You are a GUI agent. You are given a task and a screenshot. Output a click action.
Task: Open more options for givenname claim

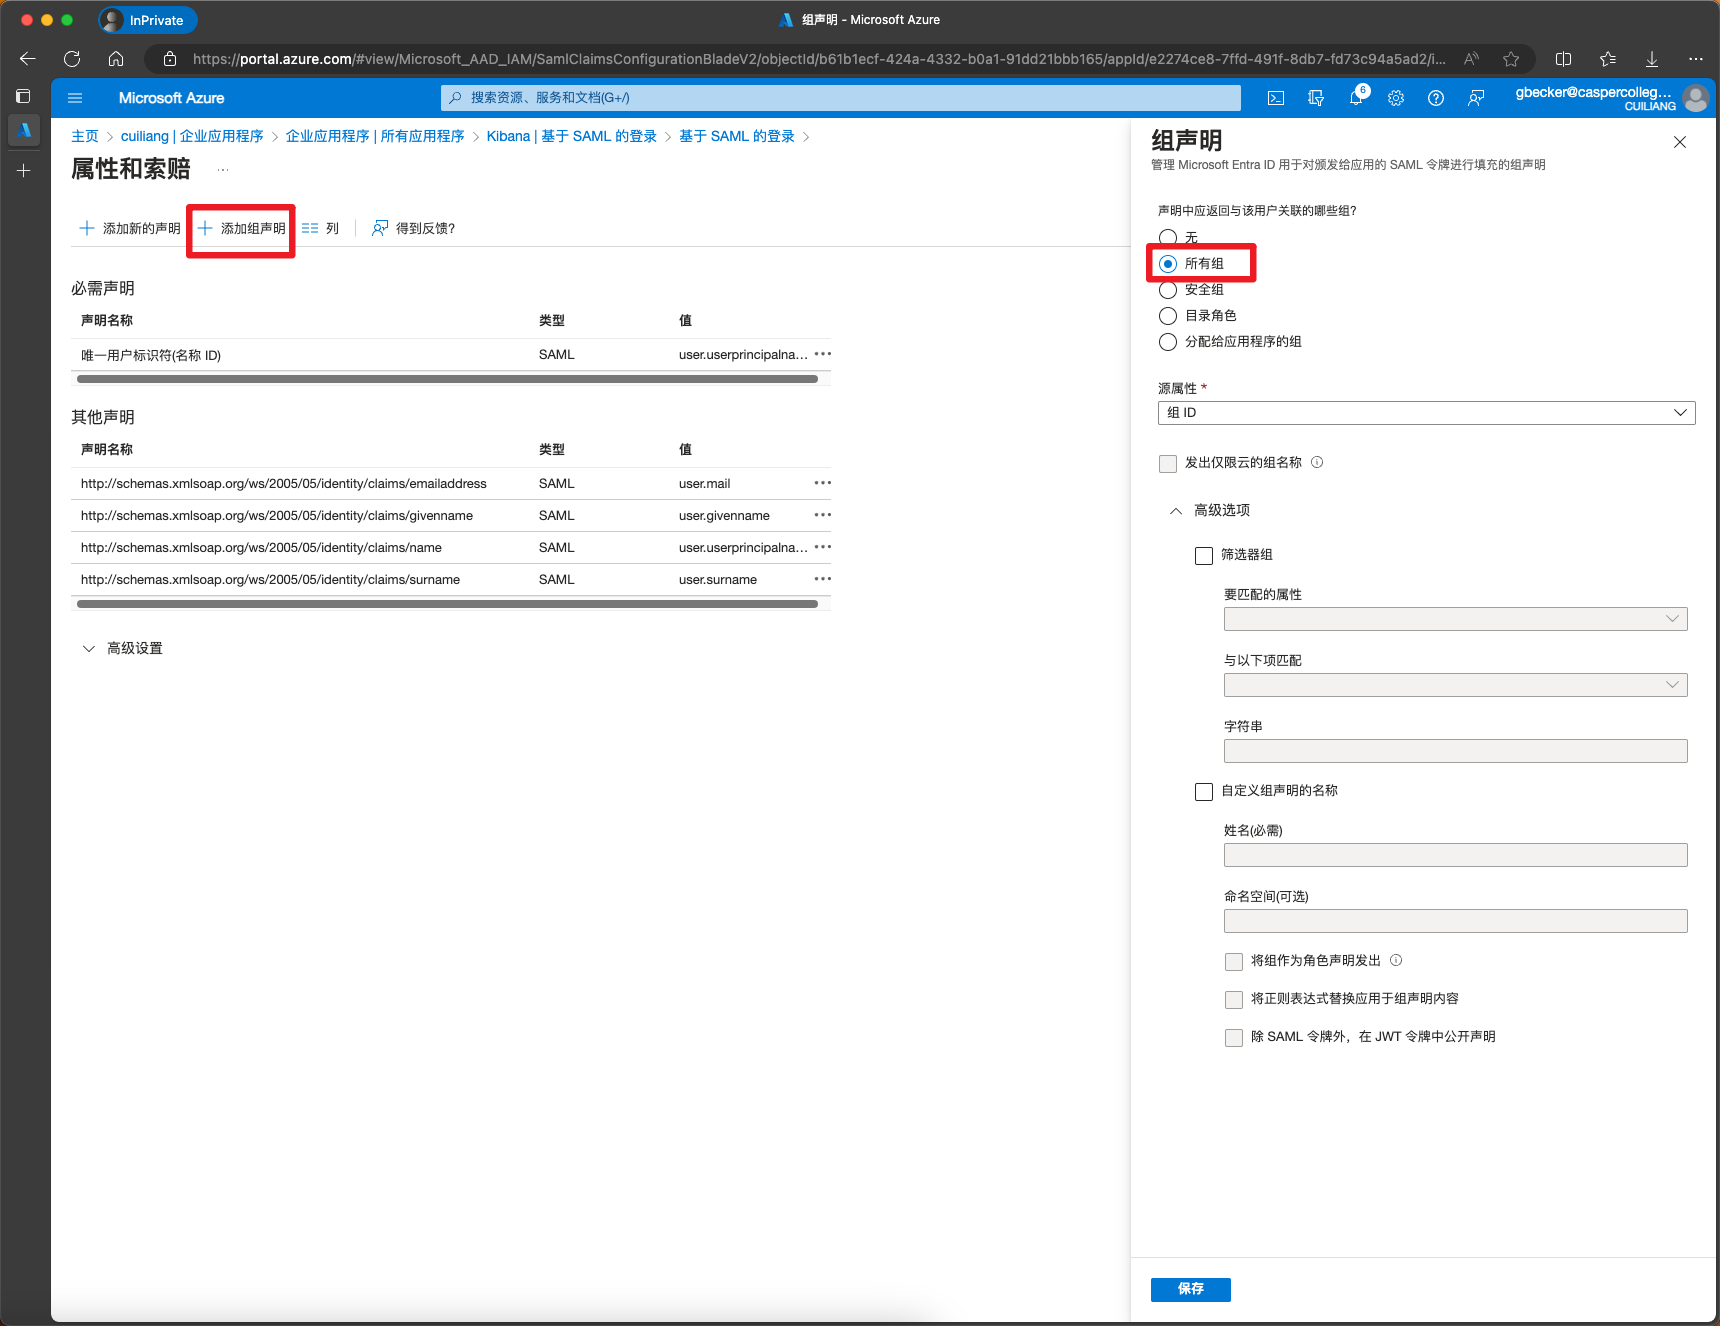pos(822,515)
